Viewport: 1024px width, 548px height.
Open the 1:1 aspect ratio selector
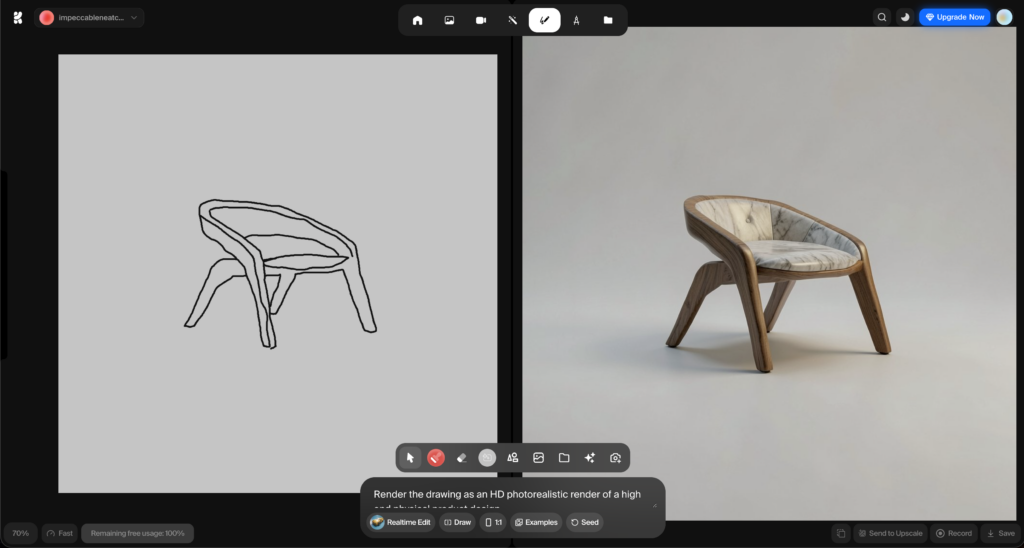493,522
